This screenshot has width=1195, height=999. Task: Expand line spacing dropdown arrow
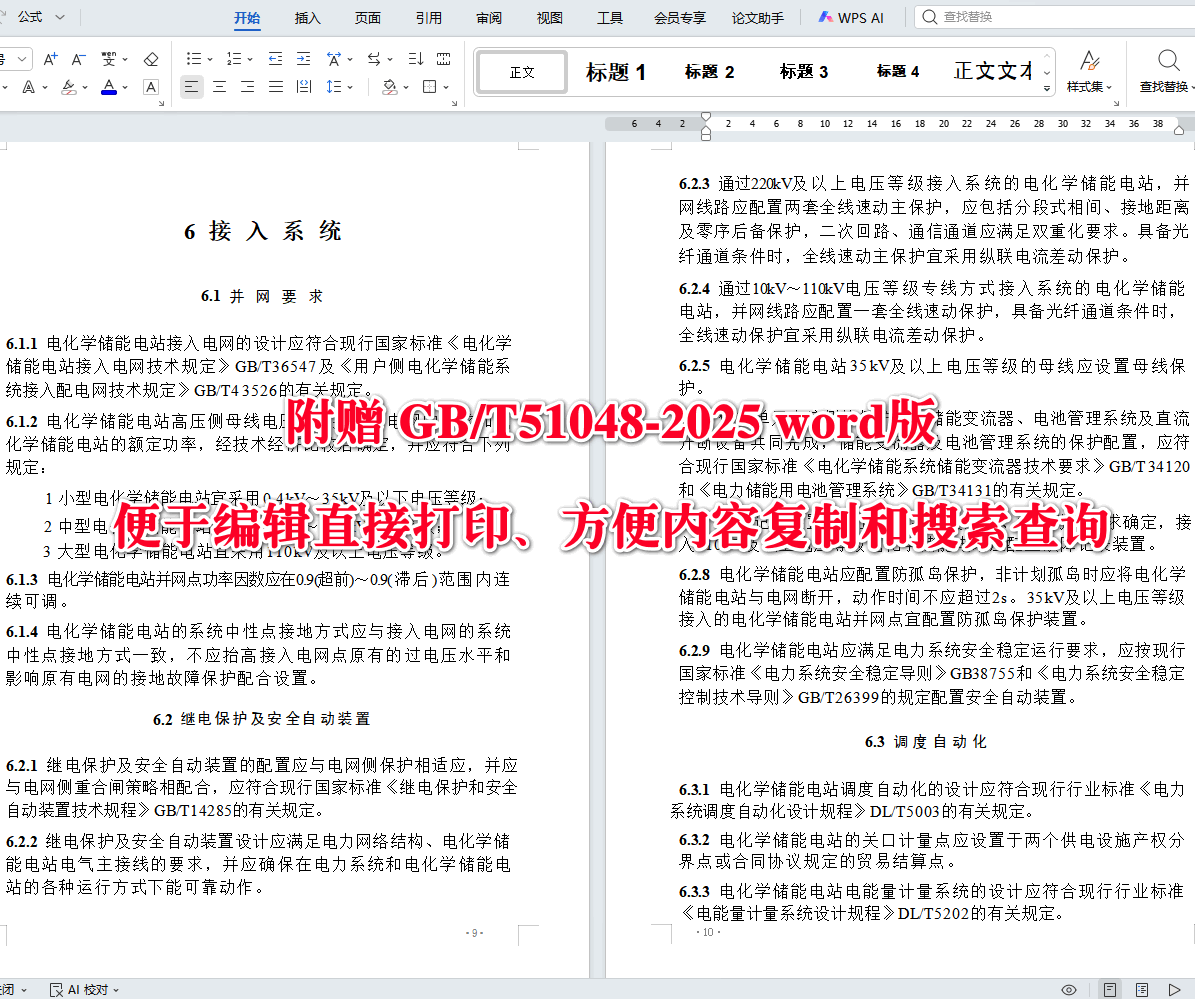pyautogui.click(x=350, y=88)
